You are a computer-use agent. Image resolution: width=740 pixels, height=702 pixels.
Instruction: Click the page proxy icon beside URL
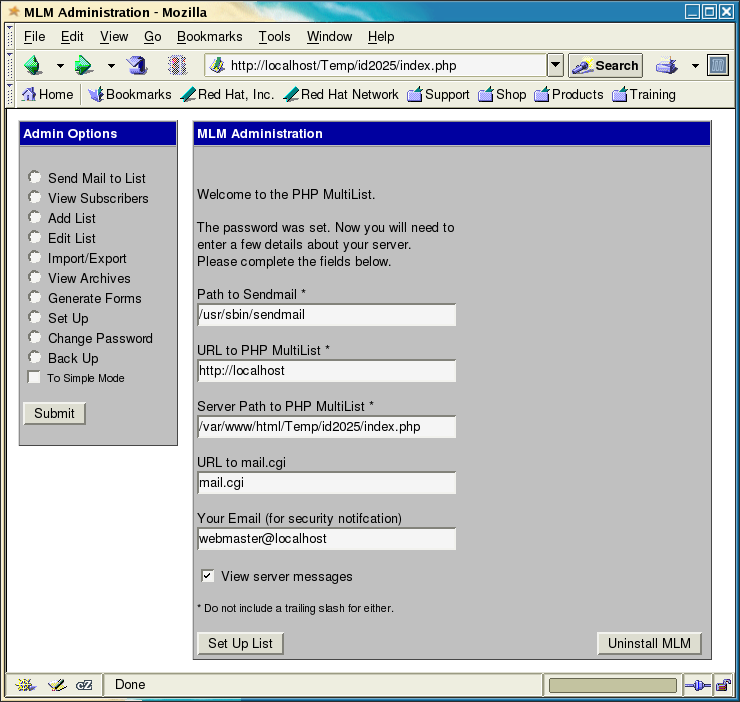click(x=217, y=65)
